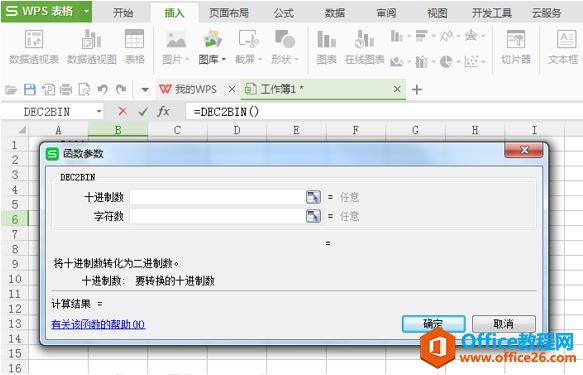Image resolution: width=583 pixels, height=375 pixels.
Task: Open the 有关该函数的帮助 link
Action: (x=98, y=324)
